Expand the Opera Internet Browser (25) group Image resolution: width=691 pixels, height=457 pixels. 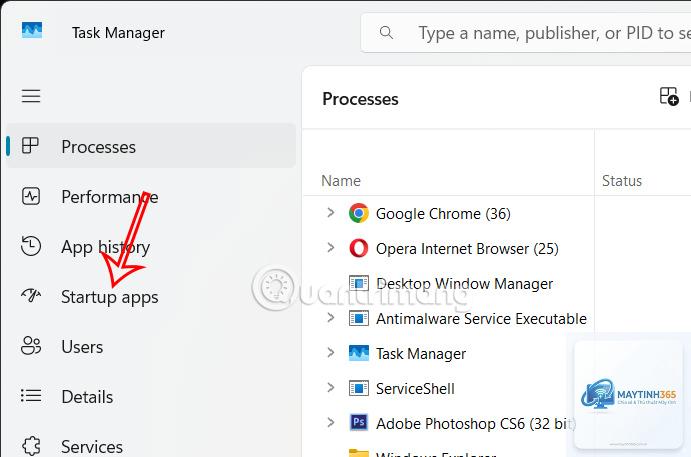(x=331, y=248)
